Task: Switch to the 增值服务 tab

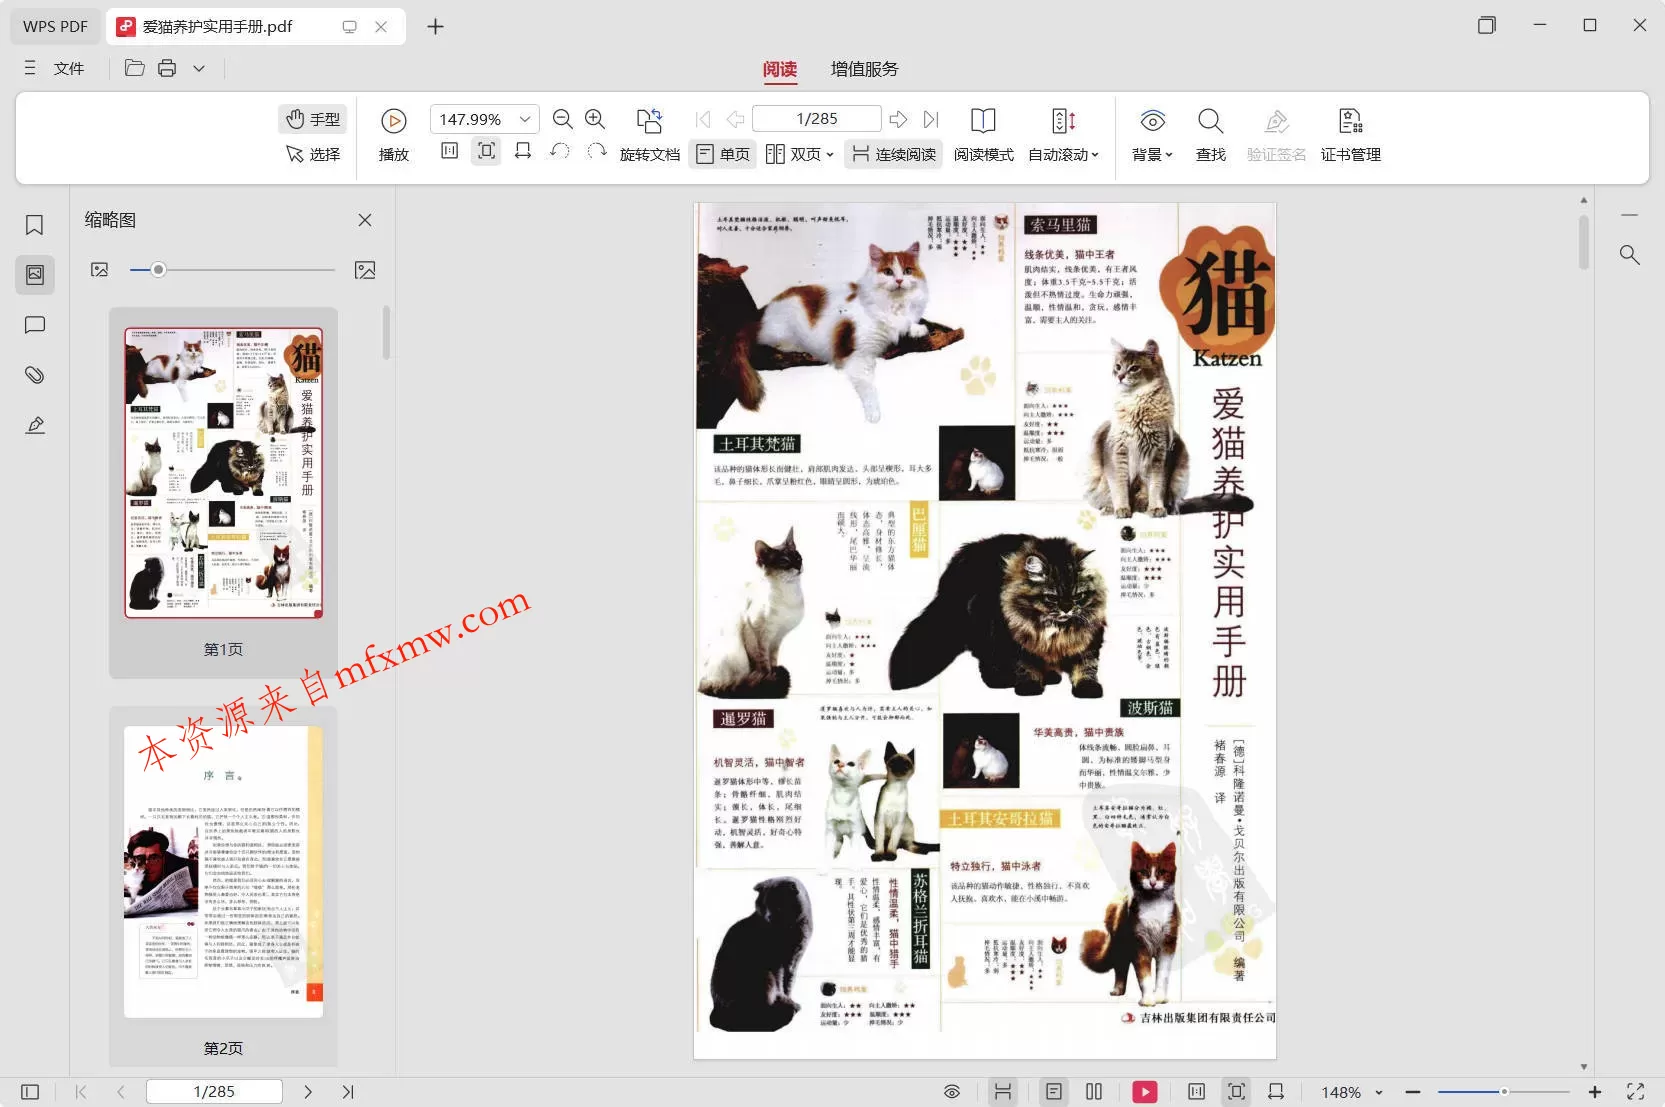Action: tap(864, 69)
